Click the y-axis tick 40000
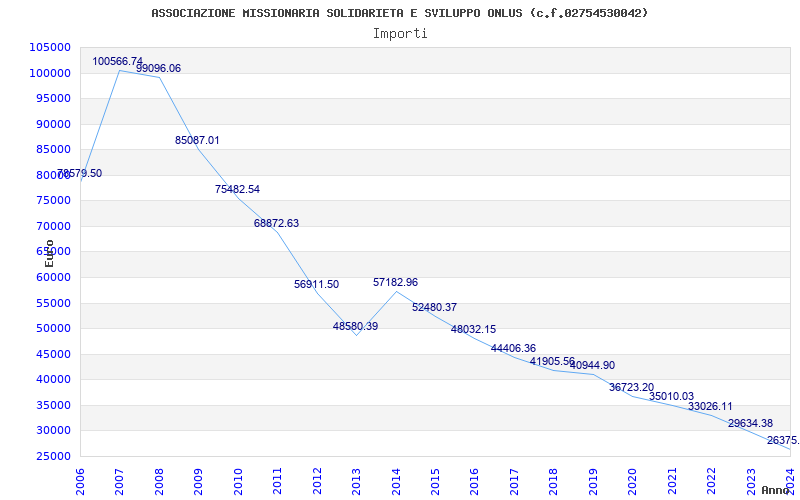Image resolution: width=800 pixels, height=500 pixels. [53, 380]
